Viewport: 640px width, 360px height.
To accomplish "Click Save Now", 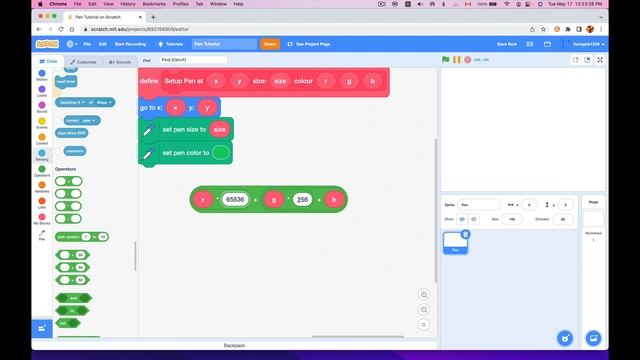I will [x=507, y=44].
